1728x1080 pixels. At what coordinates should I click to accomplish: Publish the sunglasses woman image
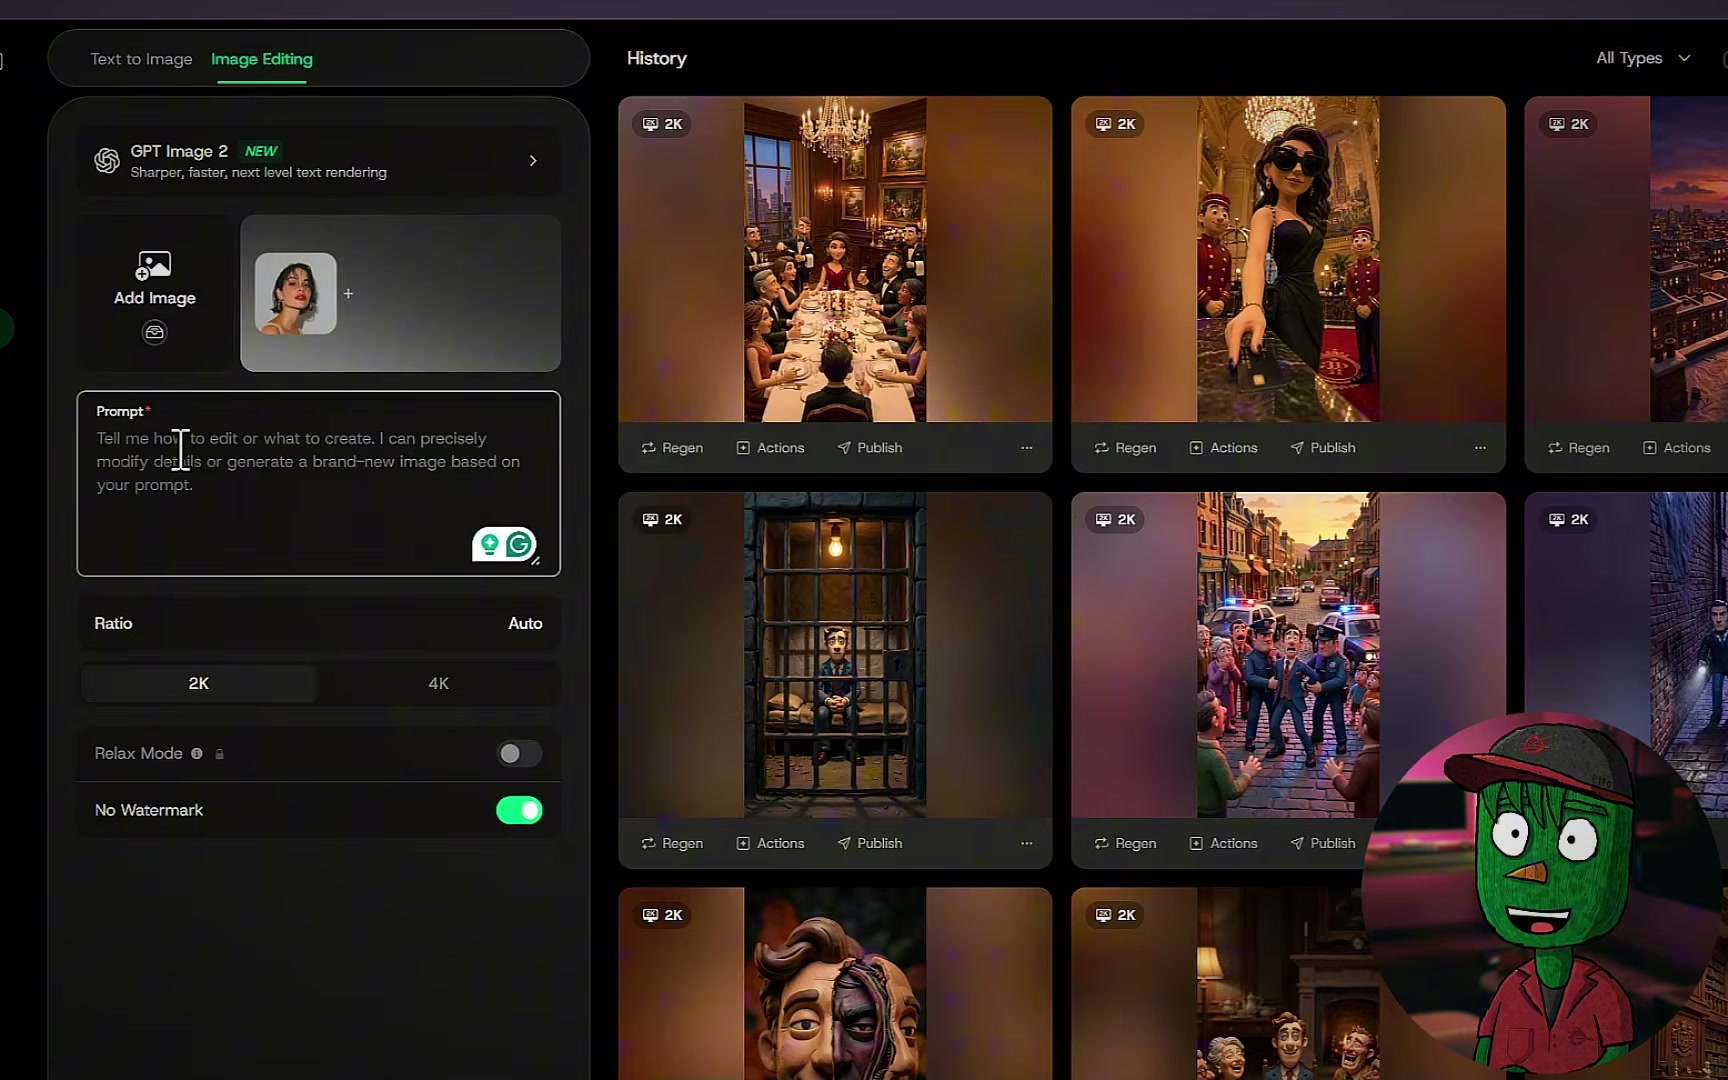[1323, 448]
